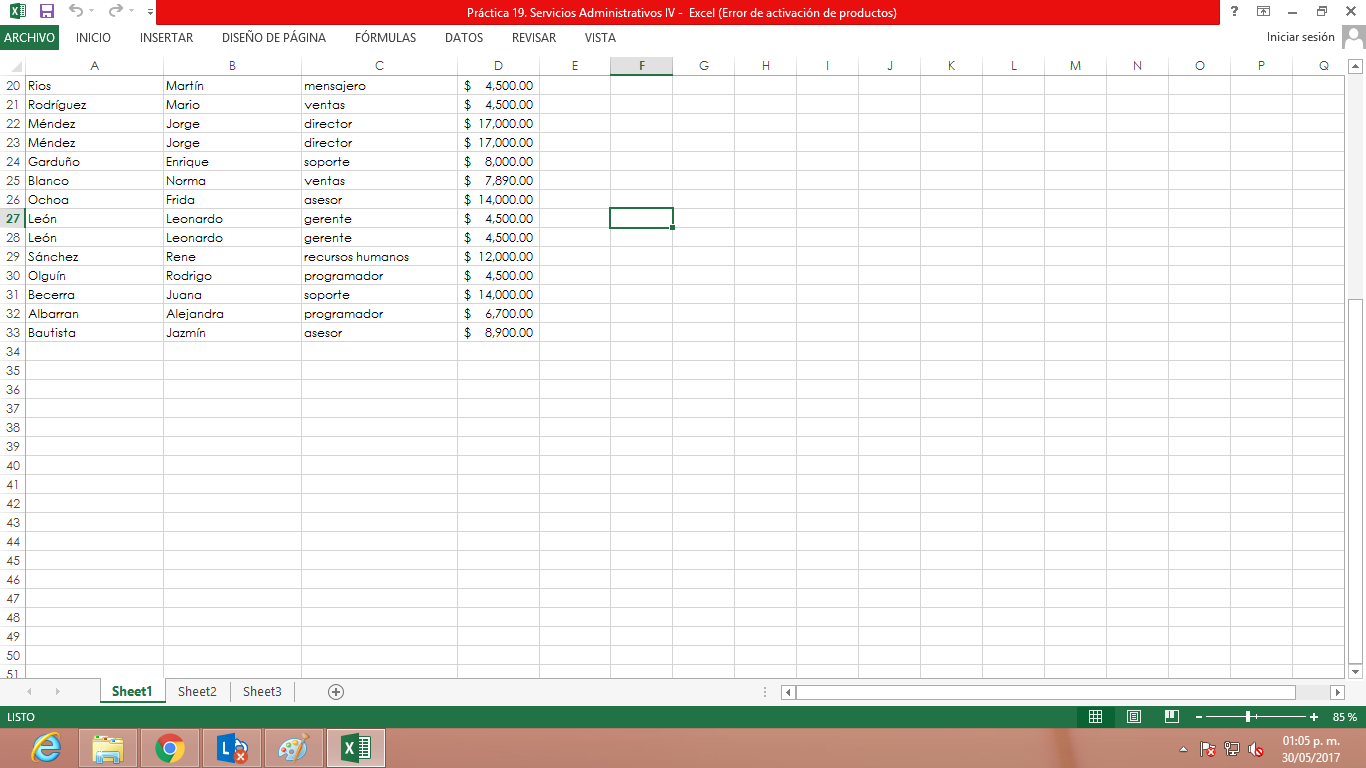Undo the last action
The image size is (1366, 768).
(76, 12)
